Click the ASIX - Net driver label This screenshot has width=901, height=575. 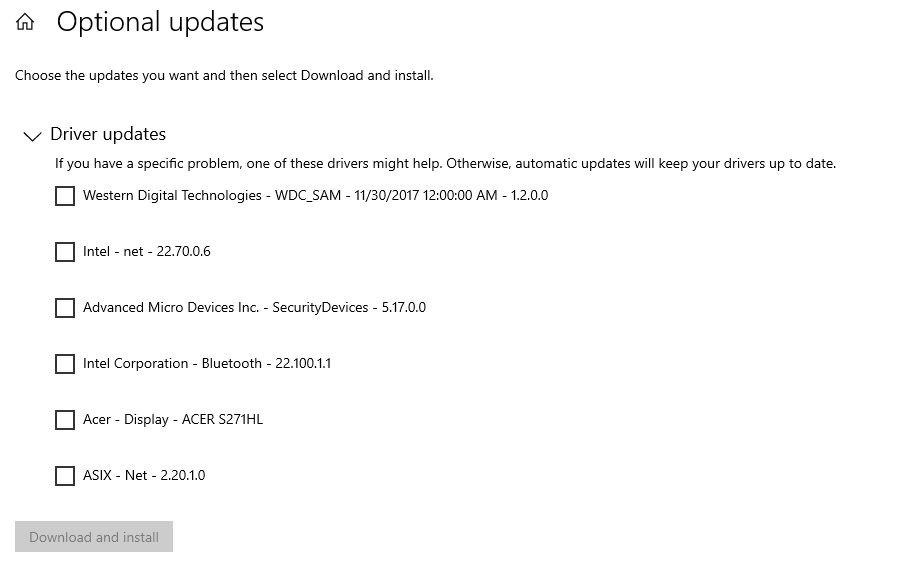pyautogui.click(x=144, y=476)
